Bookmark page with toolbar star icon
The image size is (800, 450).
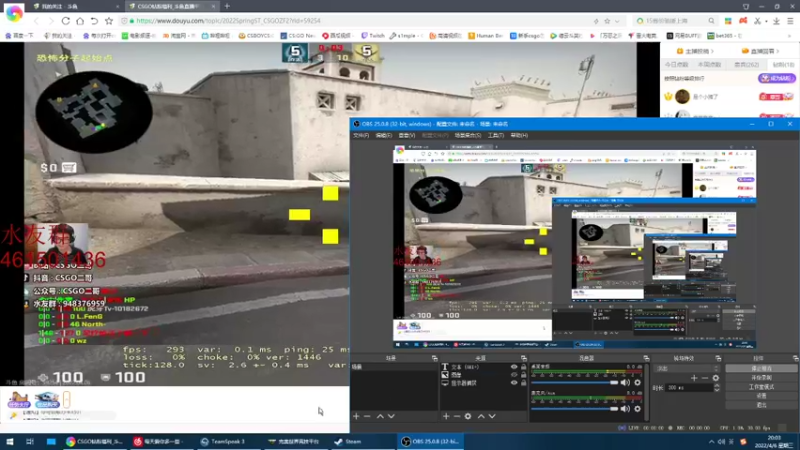tap(109, 21)
